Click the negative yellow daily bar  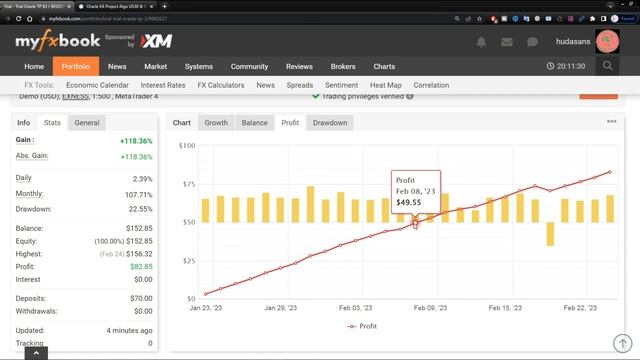point(550,234)
